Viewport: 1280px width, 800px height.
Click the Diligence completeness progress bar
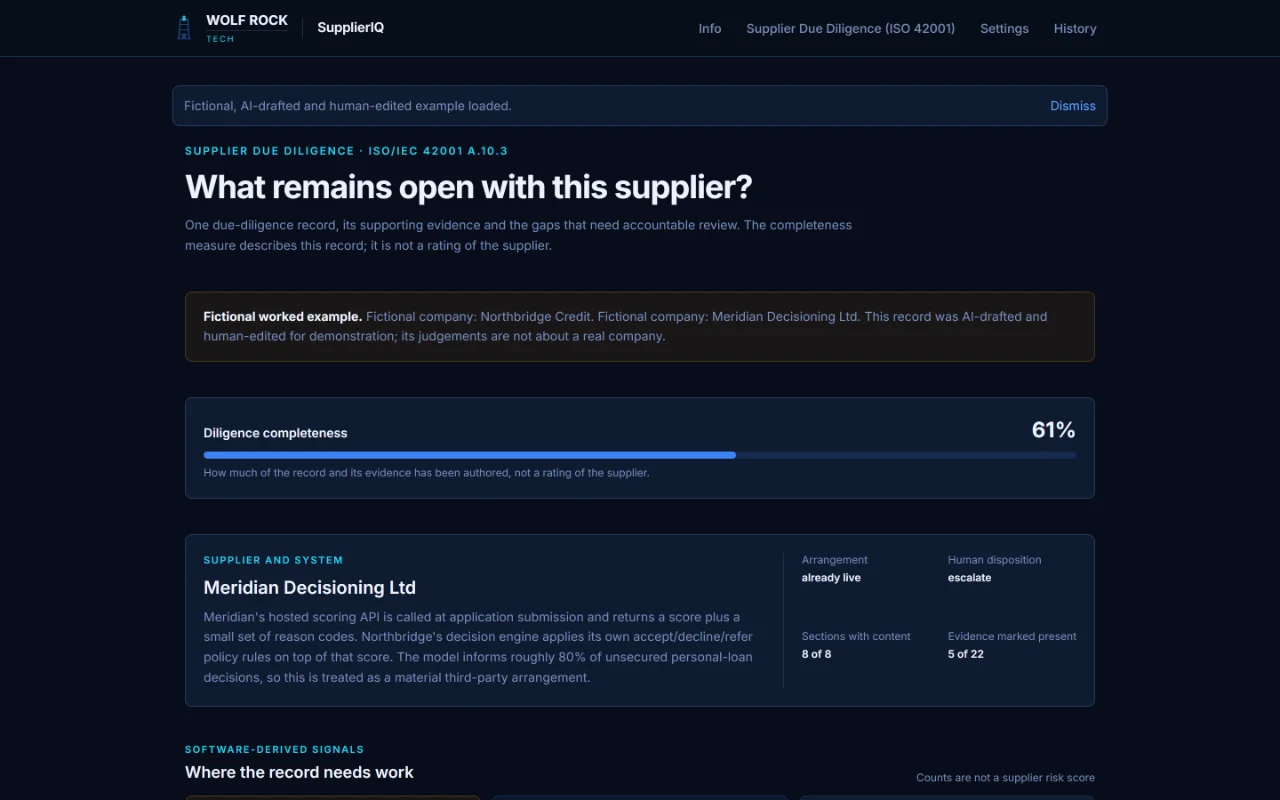coord(640,455)
